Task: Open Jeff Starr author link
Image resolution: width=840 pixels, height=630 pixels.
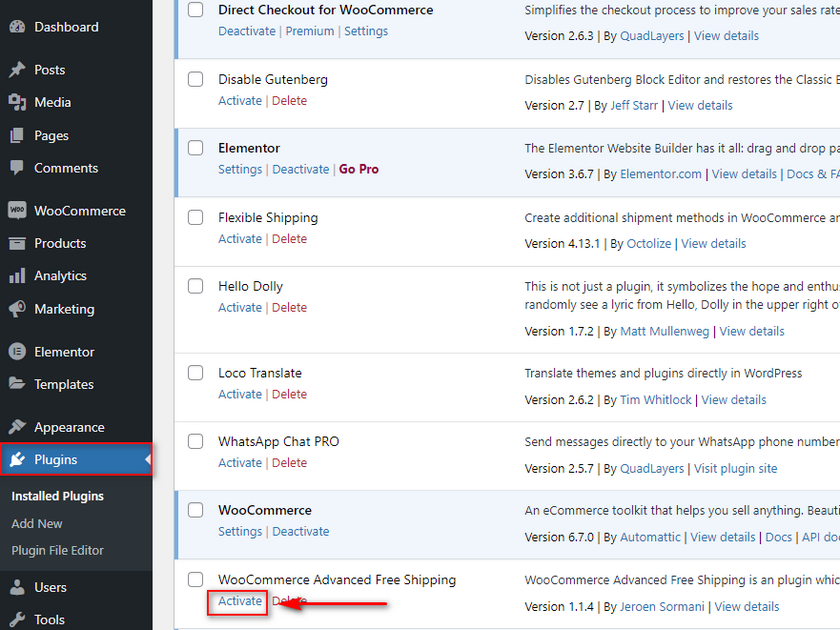Action: pyautogui.click(x=634, y=106)
